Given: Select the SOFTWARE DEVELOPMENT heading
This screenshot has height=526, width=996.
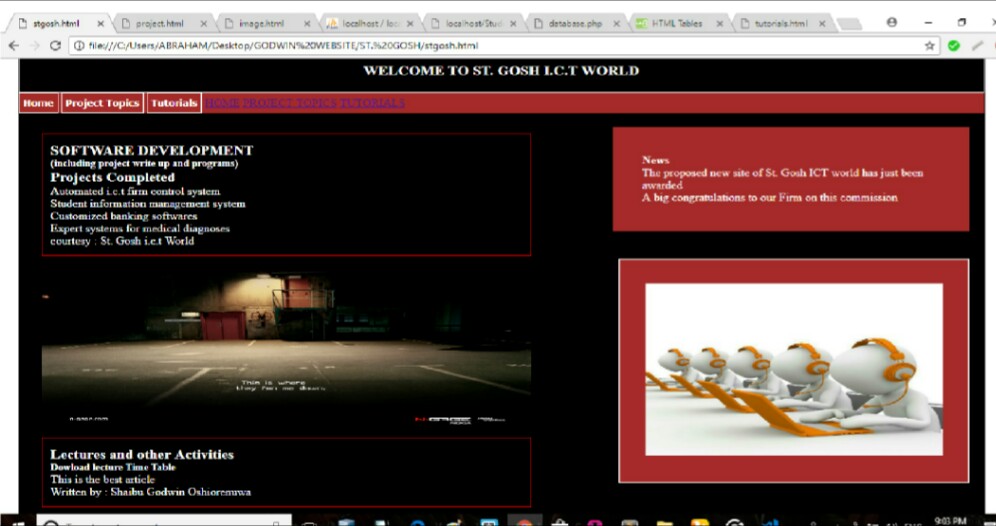Looking at the screenshot, I should tap(152, 151).
